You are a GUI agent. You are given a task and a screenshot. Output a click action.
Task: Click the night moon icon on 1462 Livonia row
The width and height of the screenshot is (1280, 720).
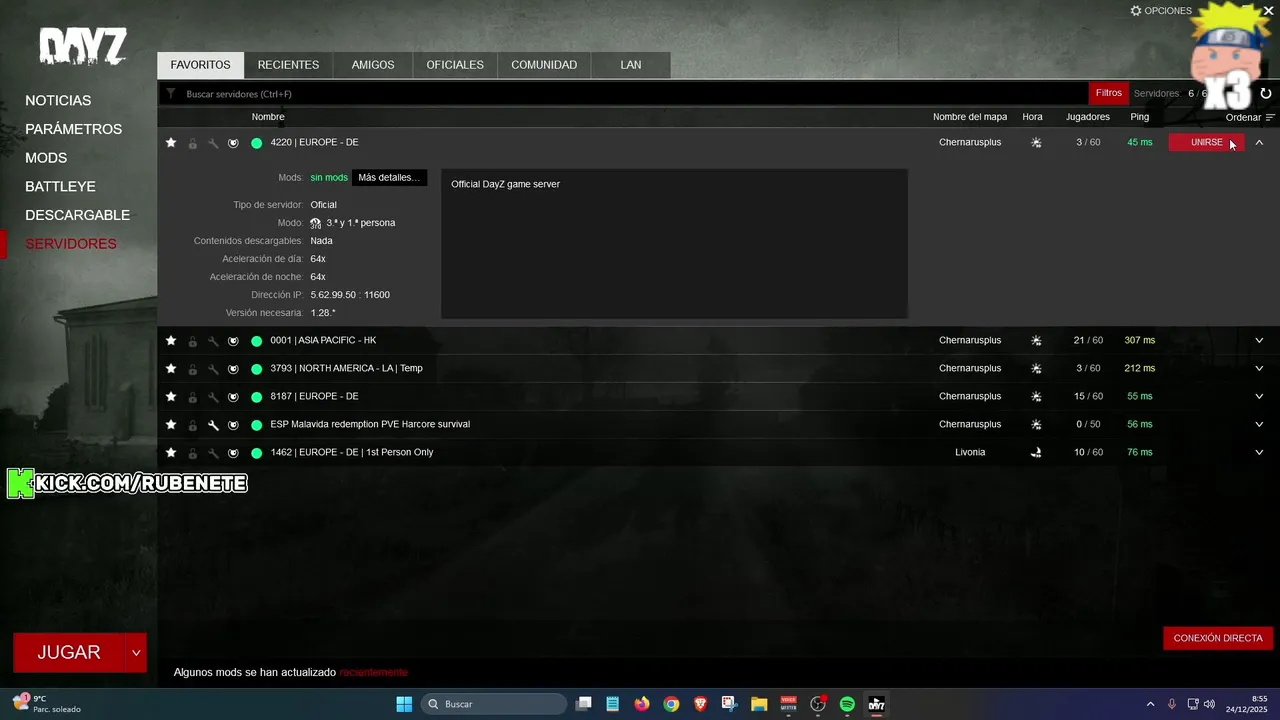tap(1036, 453)
